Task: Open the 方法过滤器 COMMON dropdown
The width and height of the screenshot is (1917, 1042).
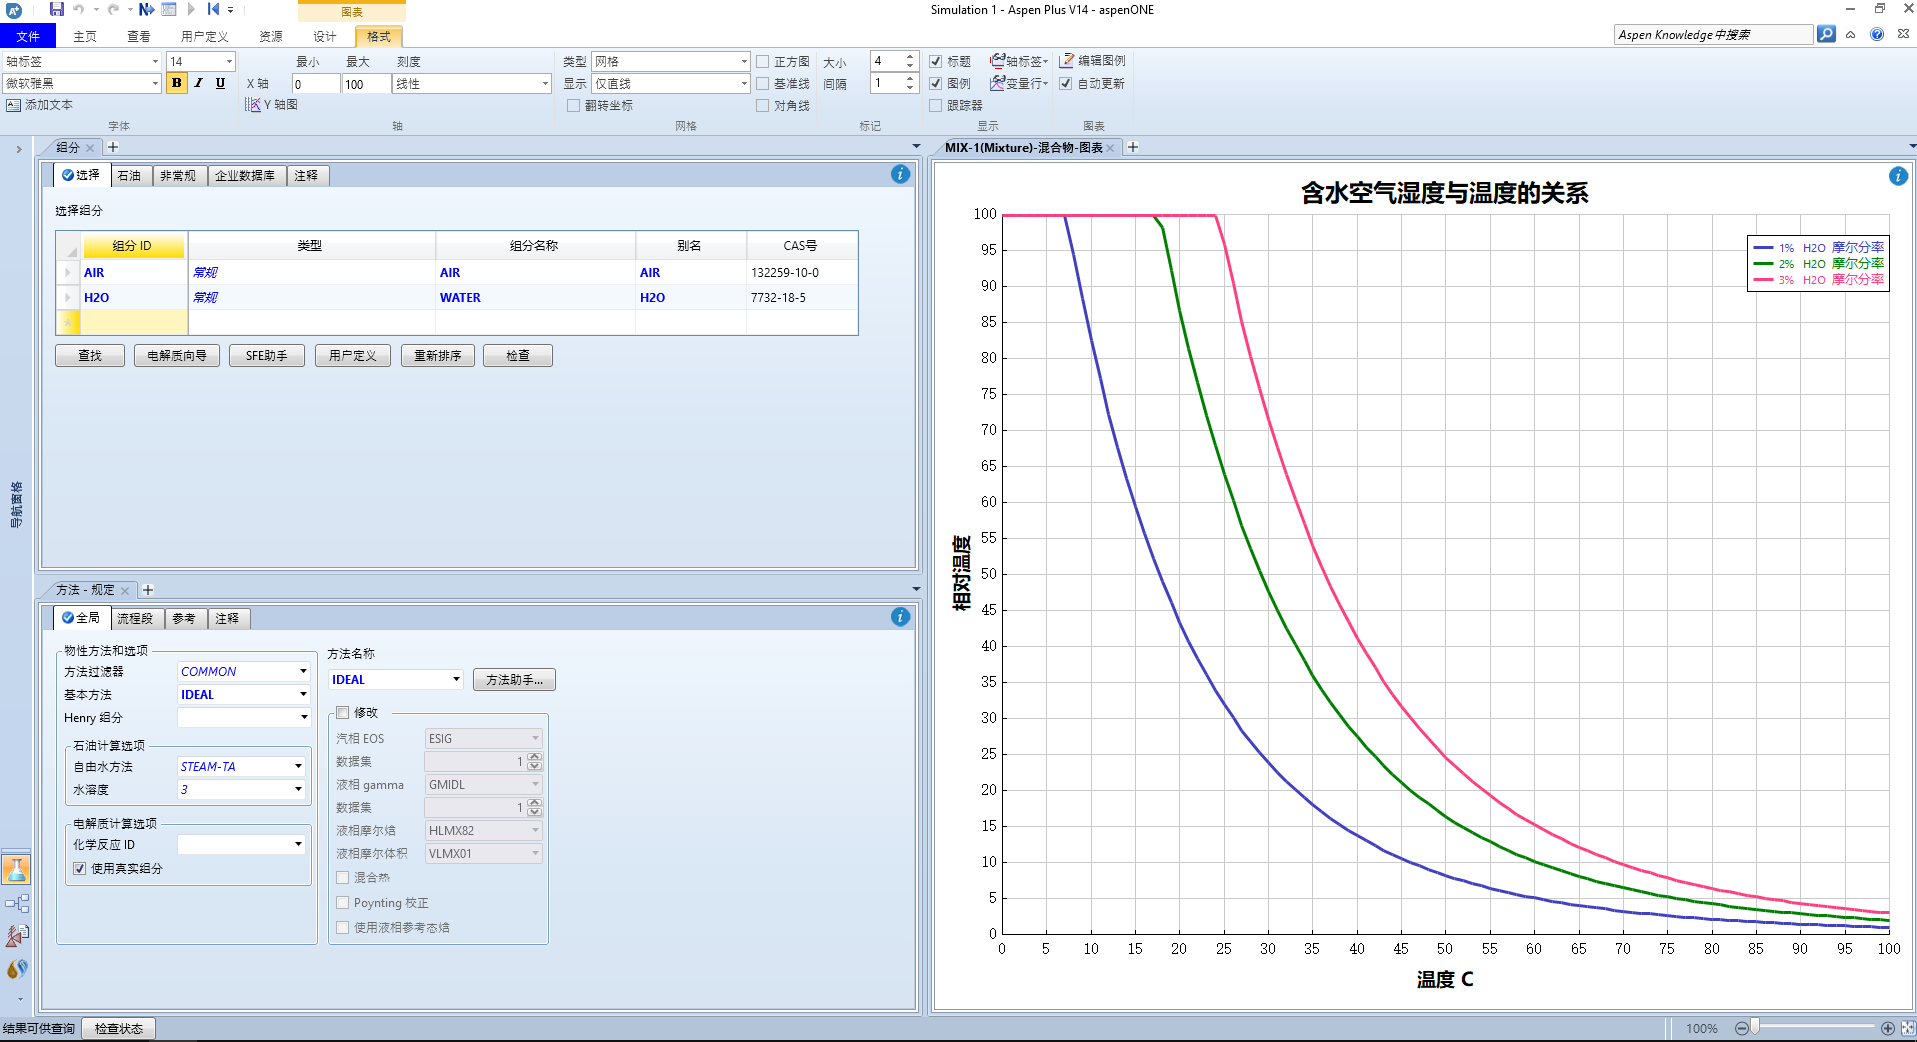Action: pyautogui.click(x=303, y=671)
